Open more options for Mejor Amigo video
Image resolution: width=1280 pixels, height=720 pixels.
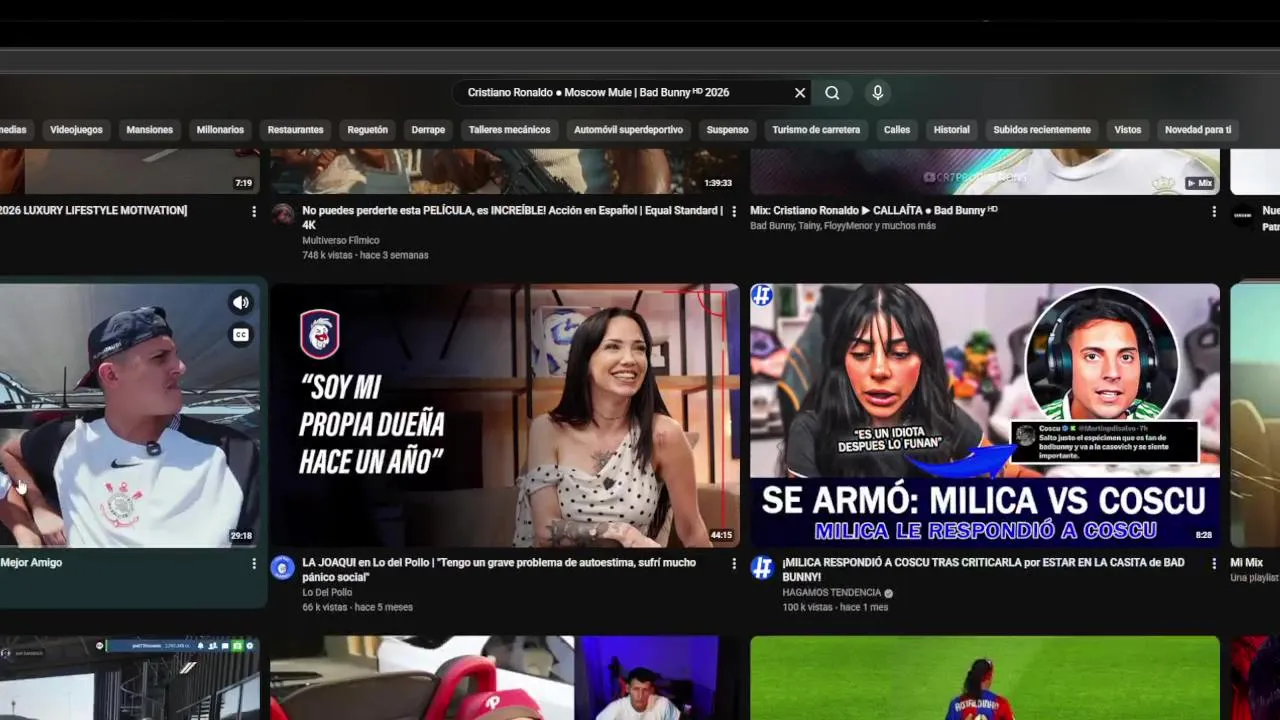[254, 564]
